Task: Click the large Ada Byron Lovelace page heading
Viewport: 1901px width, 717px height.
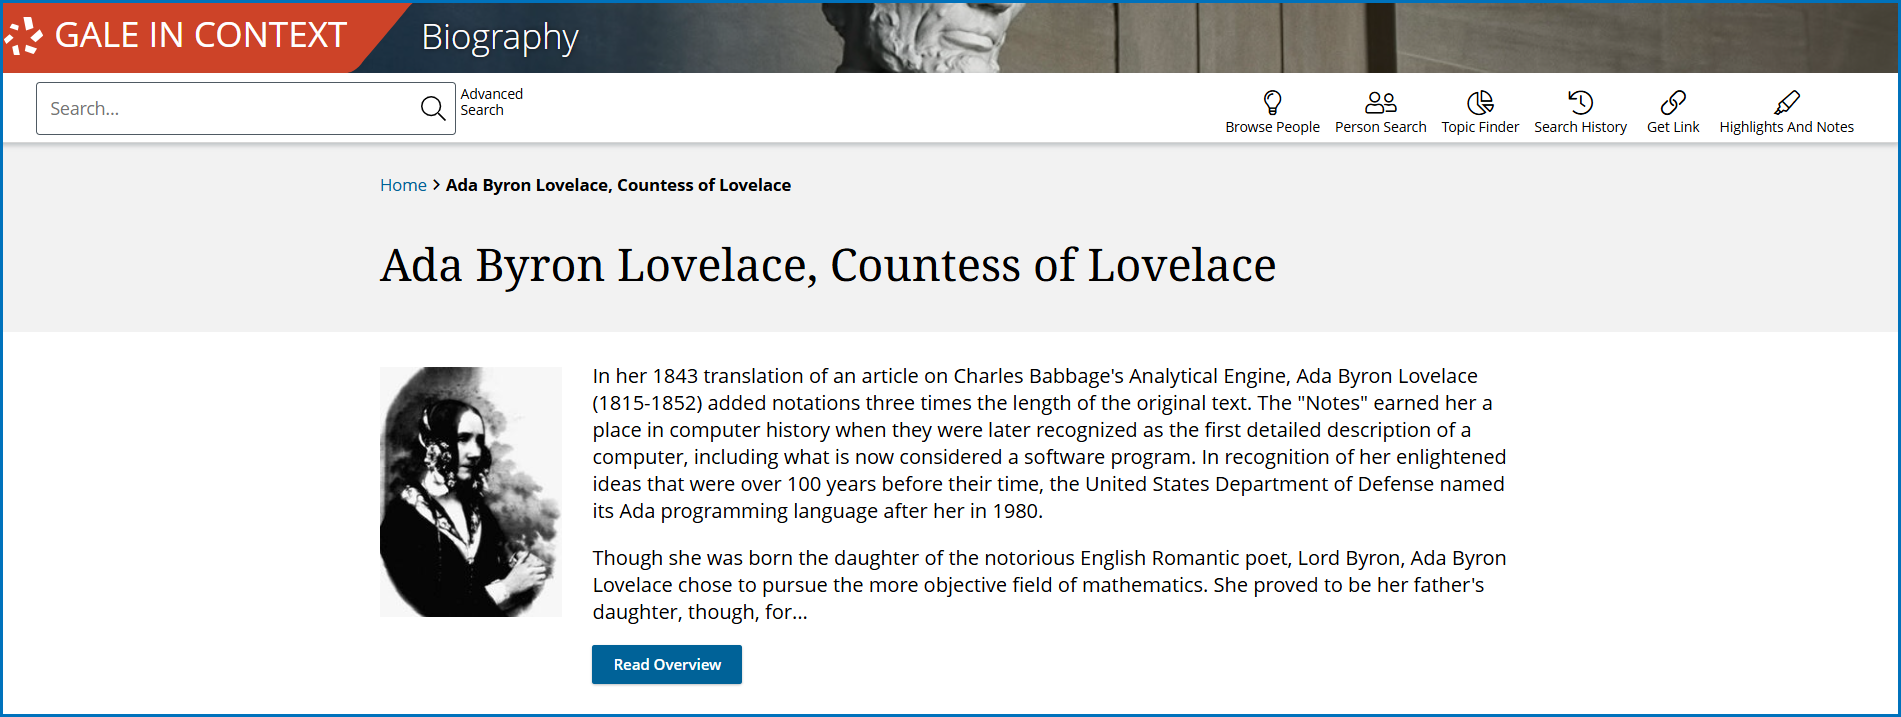Action: 827,266
